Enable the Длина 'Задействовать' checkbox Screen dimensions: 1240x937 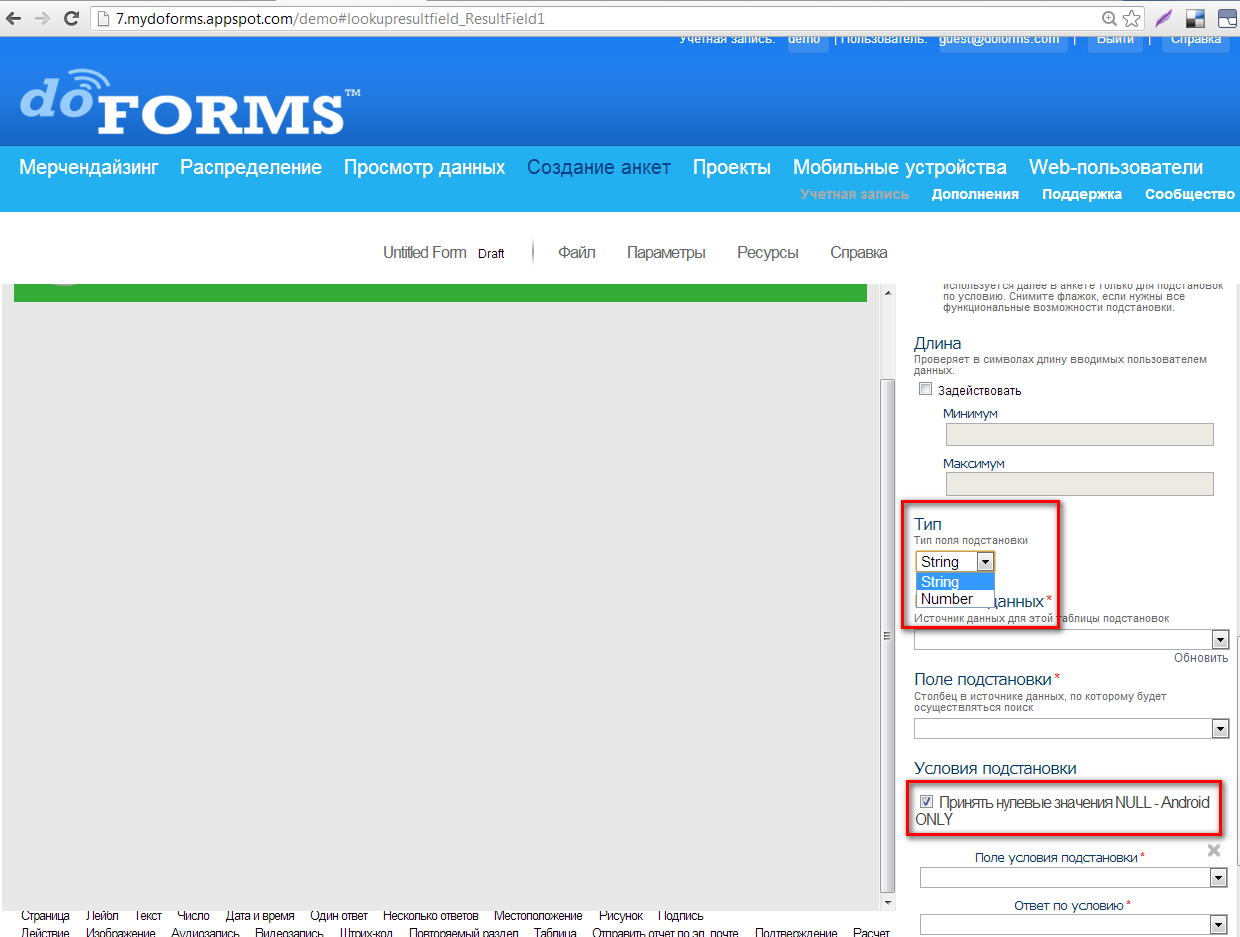click(925, 390)
